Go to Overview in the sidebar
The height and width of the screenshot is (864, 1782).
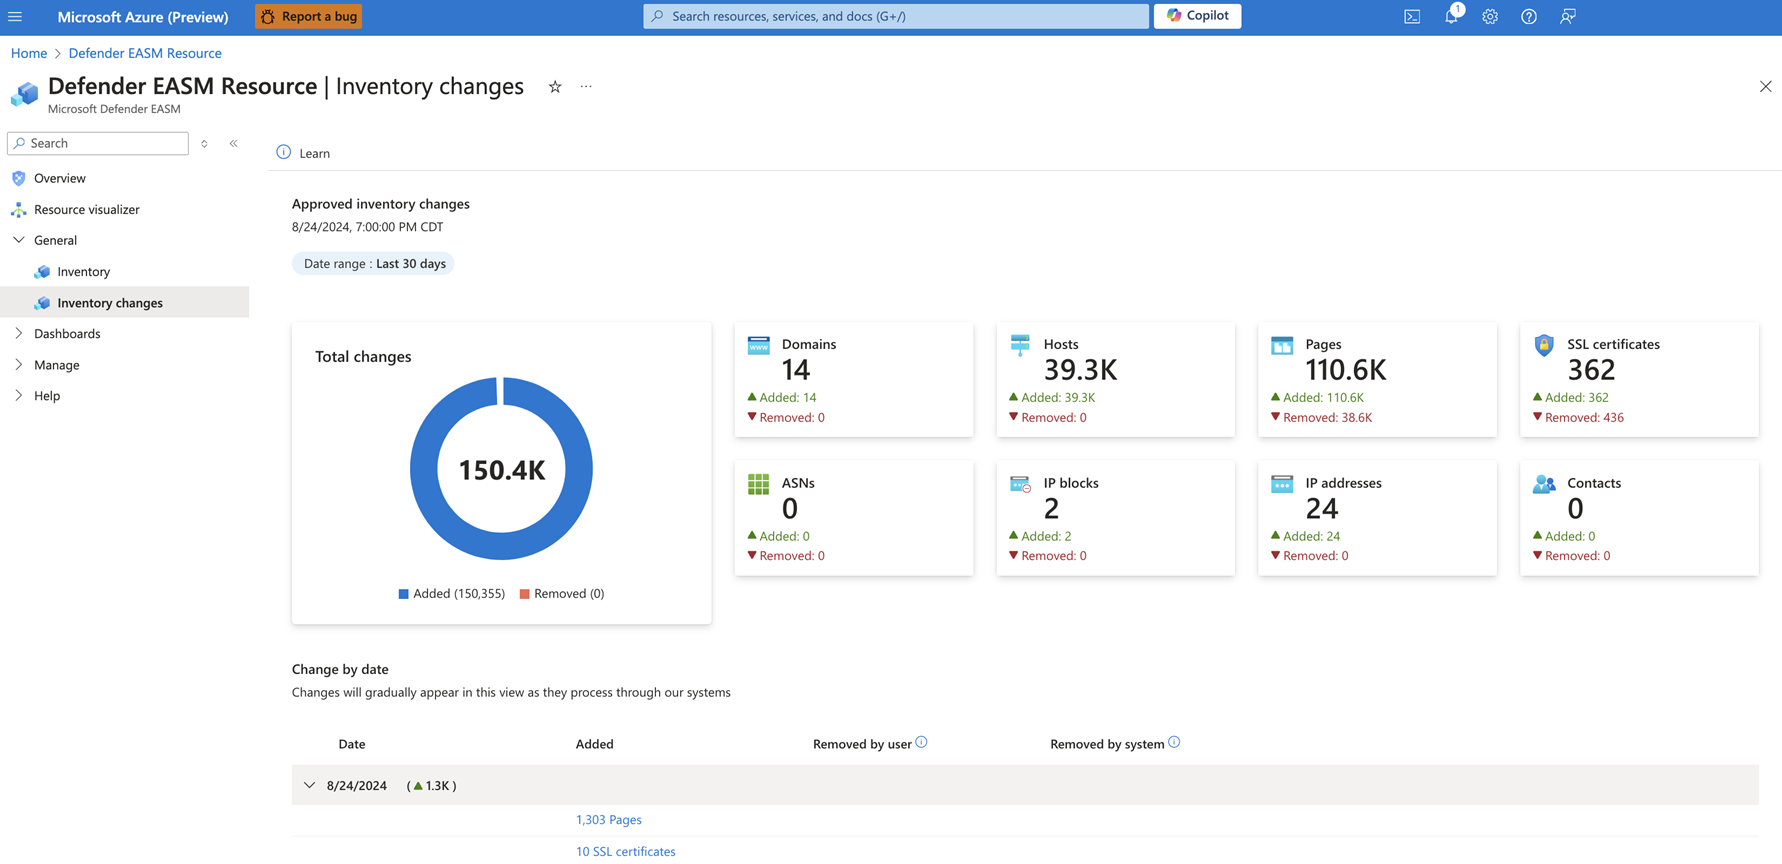[x=60, y=178]
